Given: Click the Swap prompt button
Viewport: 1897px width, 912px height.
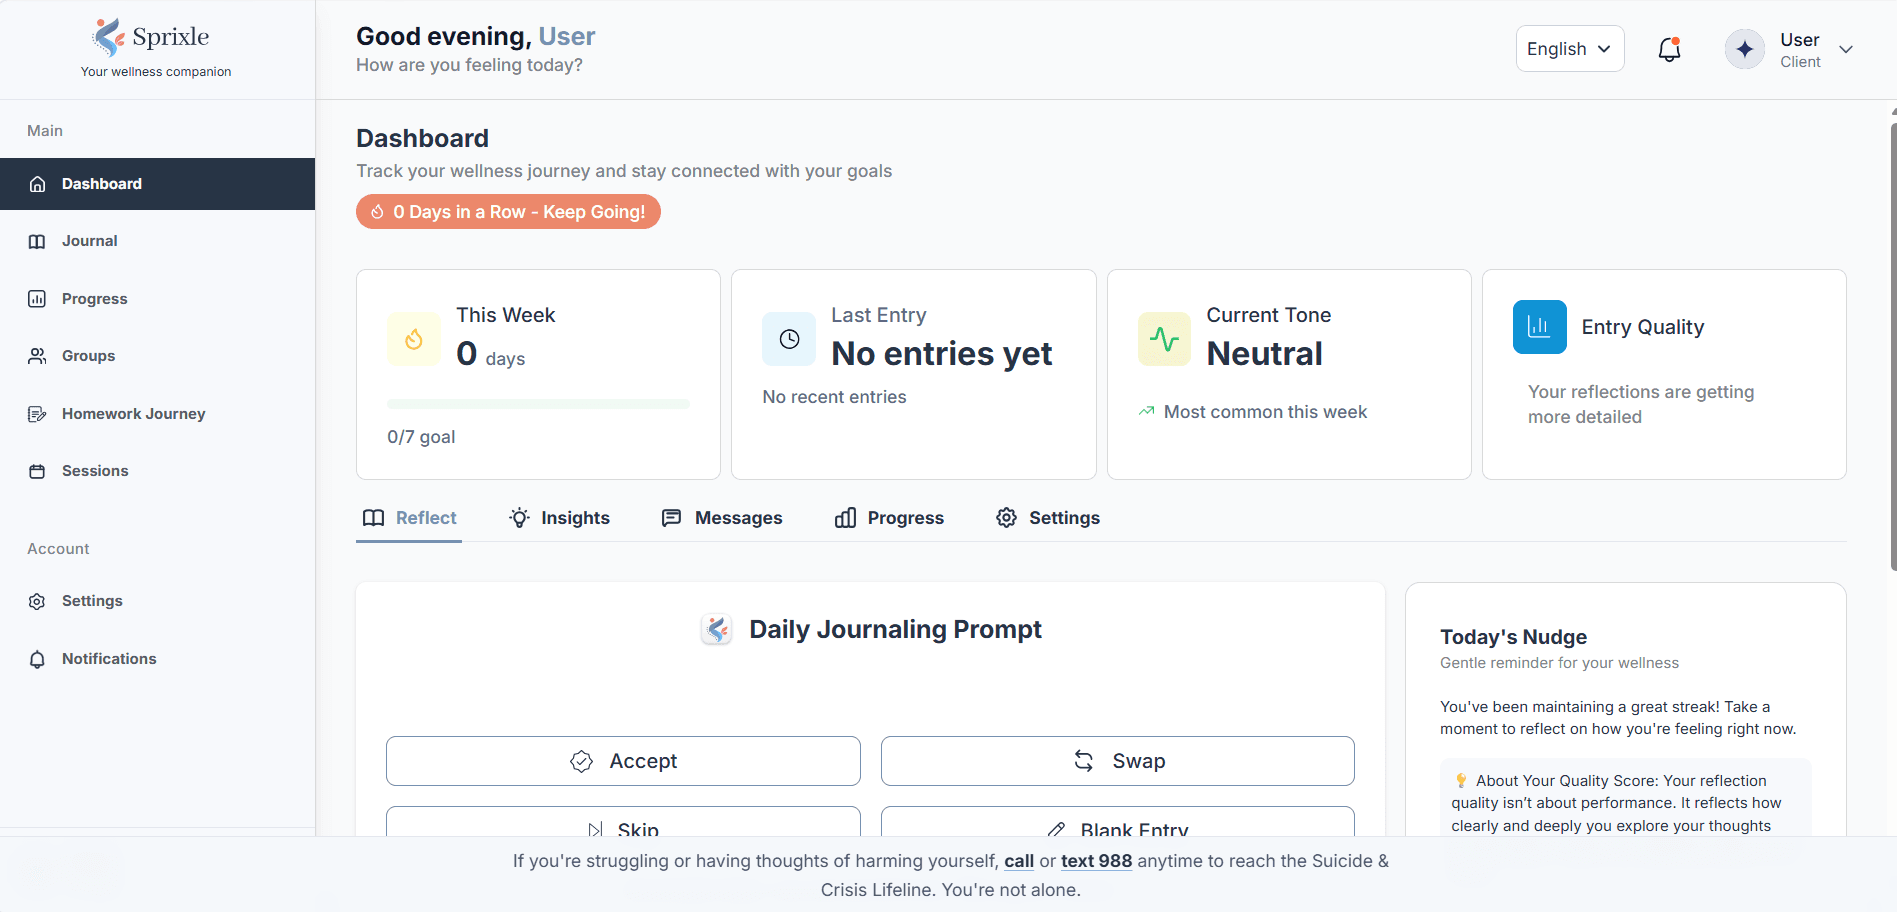Looking at the screenshot, I should (1118, 761).
